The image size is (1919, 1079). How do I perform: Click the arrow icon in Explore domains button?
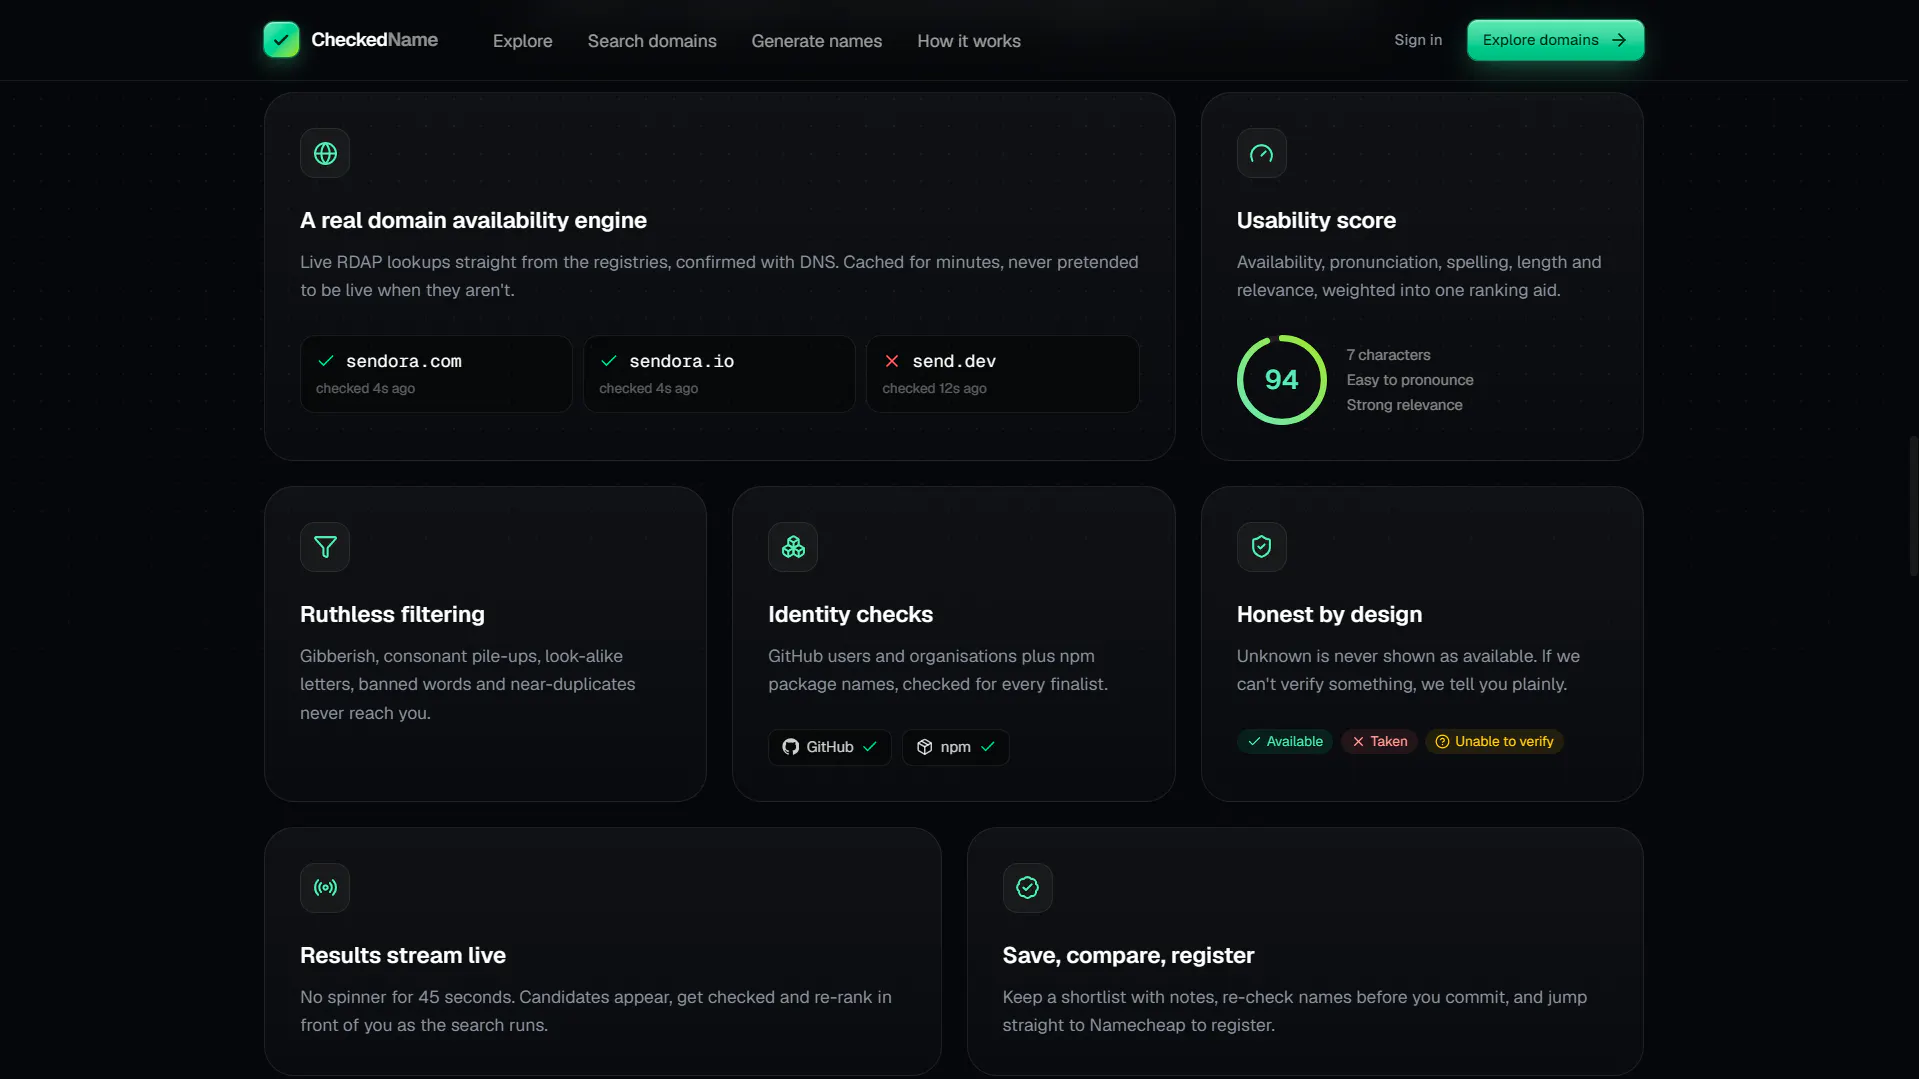click(1619, 40)
